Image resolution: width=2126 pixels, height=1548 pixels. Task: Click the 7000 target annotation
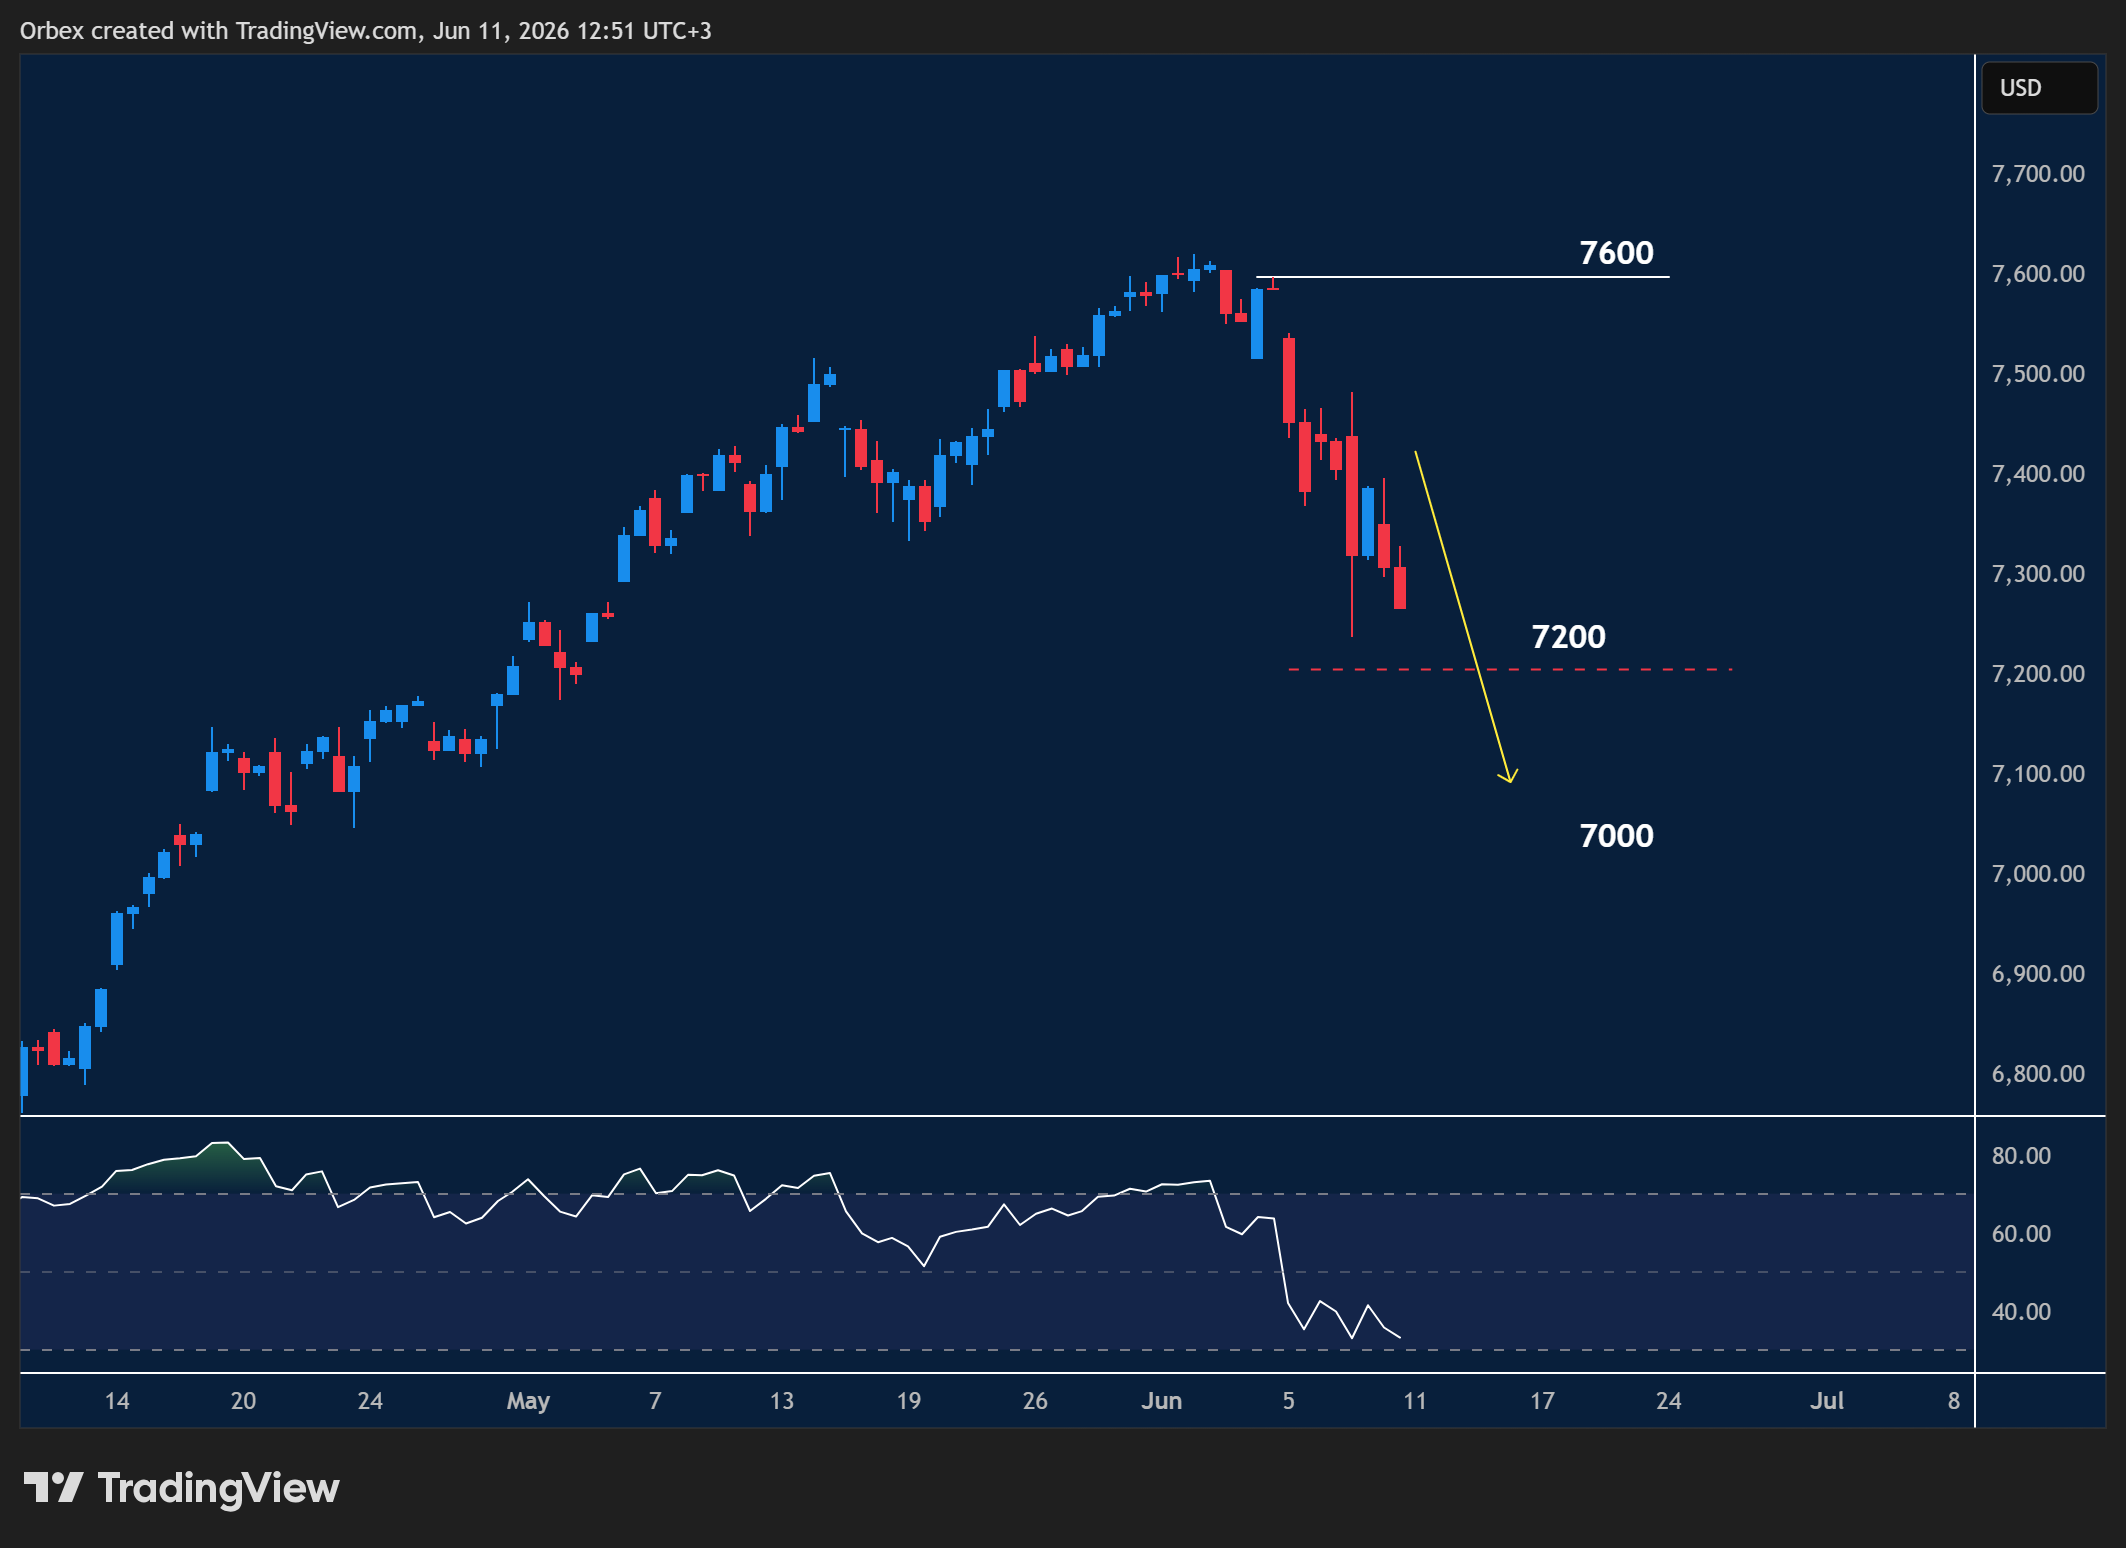[1616, 836]
